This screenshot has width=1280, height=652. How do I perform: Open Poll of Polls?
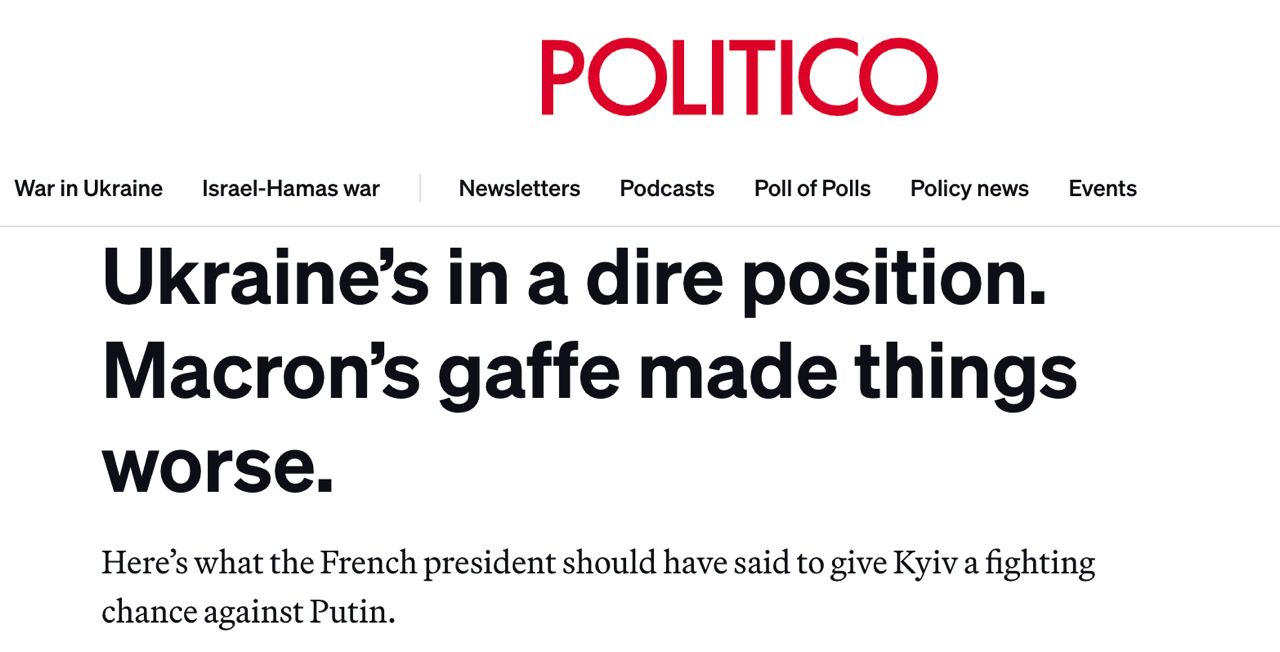(812, 188)
